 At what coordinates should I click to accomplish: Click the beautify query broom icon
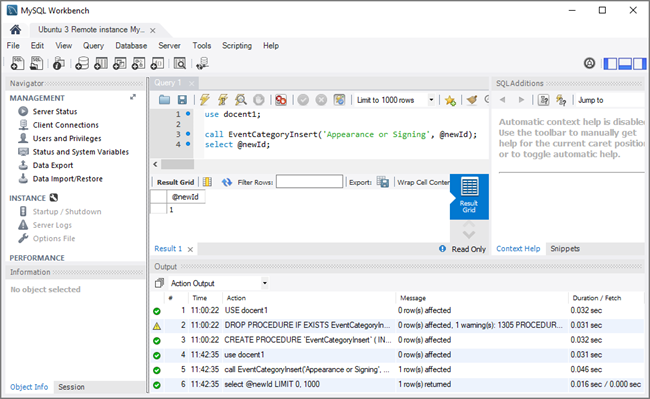[472, 100]
